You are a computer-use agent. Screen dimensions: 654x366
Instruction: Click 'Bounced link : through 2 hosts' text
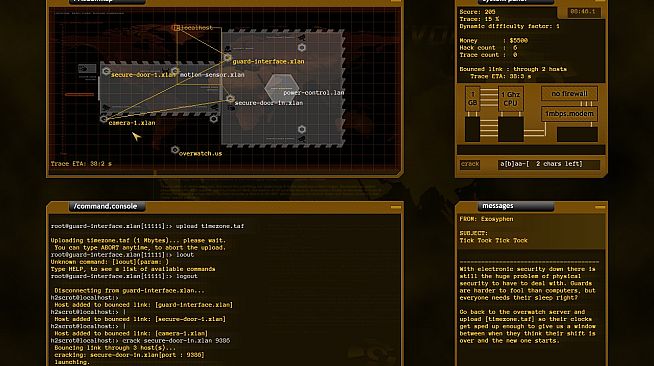(513, 69)
